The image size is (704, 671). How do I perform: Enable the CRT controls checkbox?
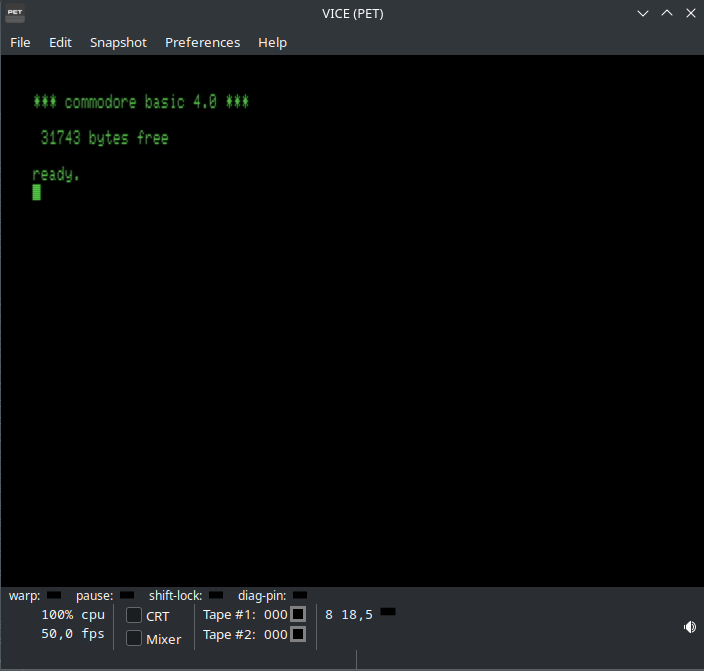(x=134, y=616)
